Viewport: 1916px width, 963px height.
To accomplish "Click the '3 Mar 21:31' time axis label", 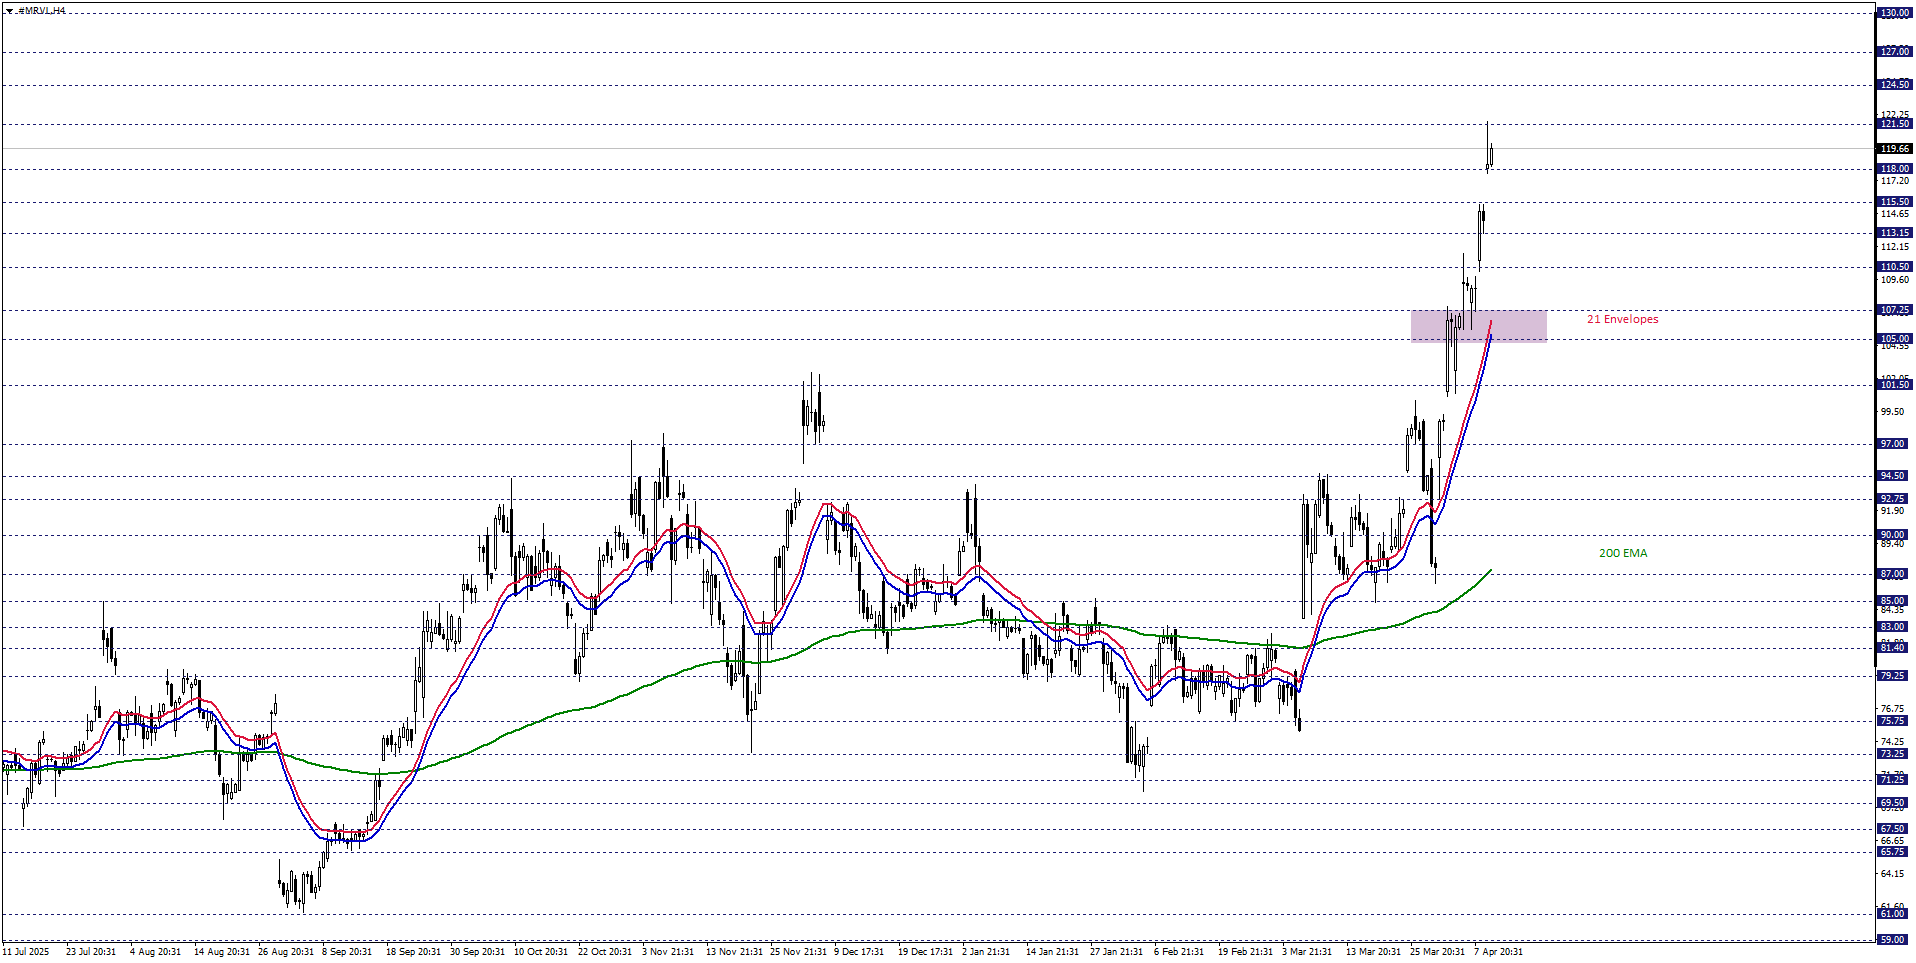I will (1307, 951).
